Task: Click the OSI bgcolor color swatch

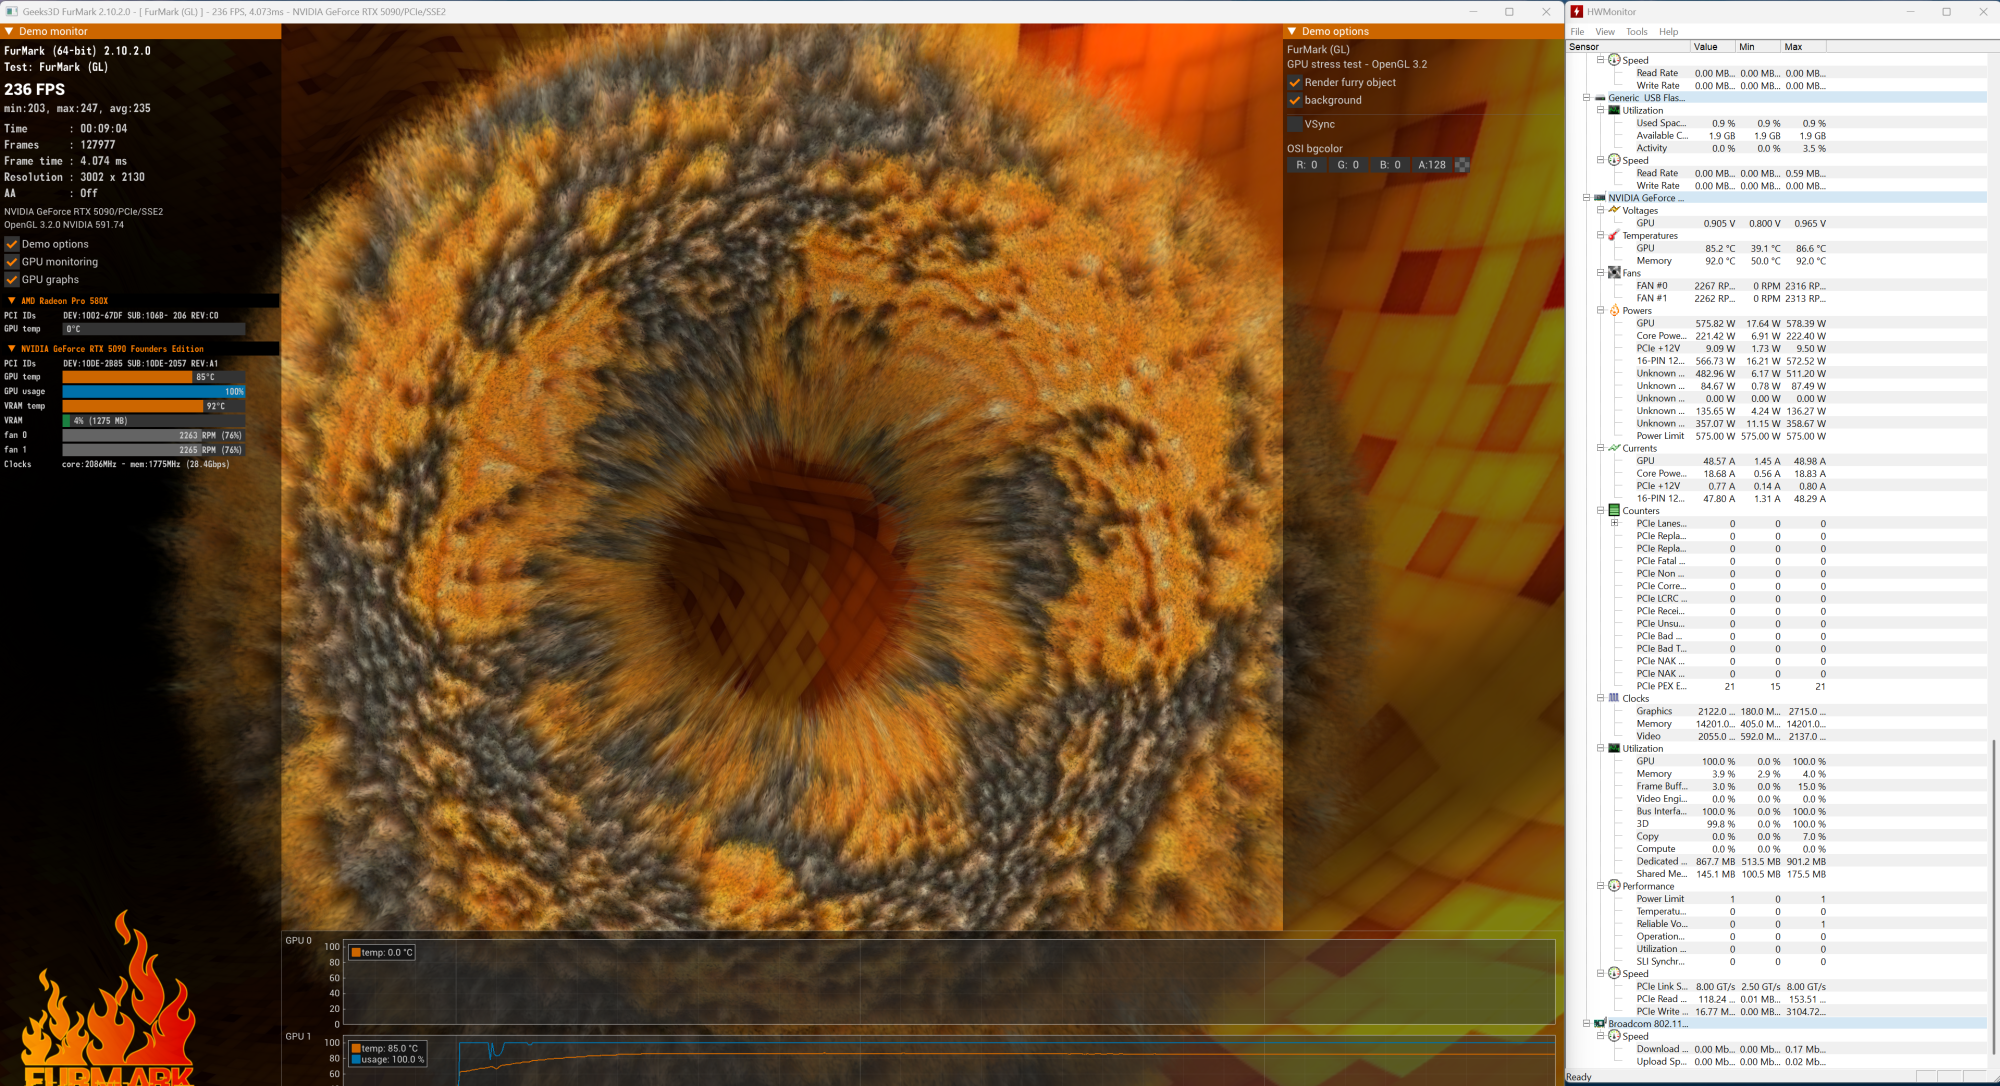Action: coord(1462,165)
